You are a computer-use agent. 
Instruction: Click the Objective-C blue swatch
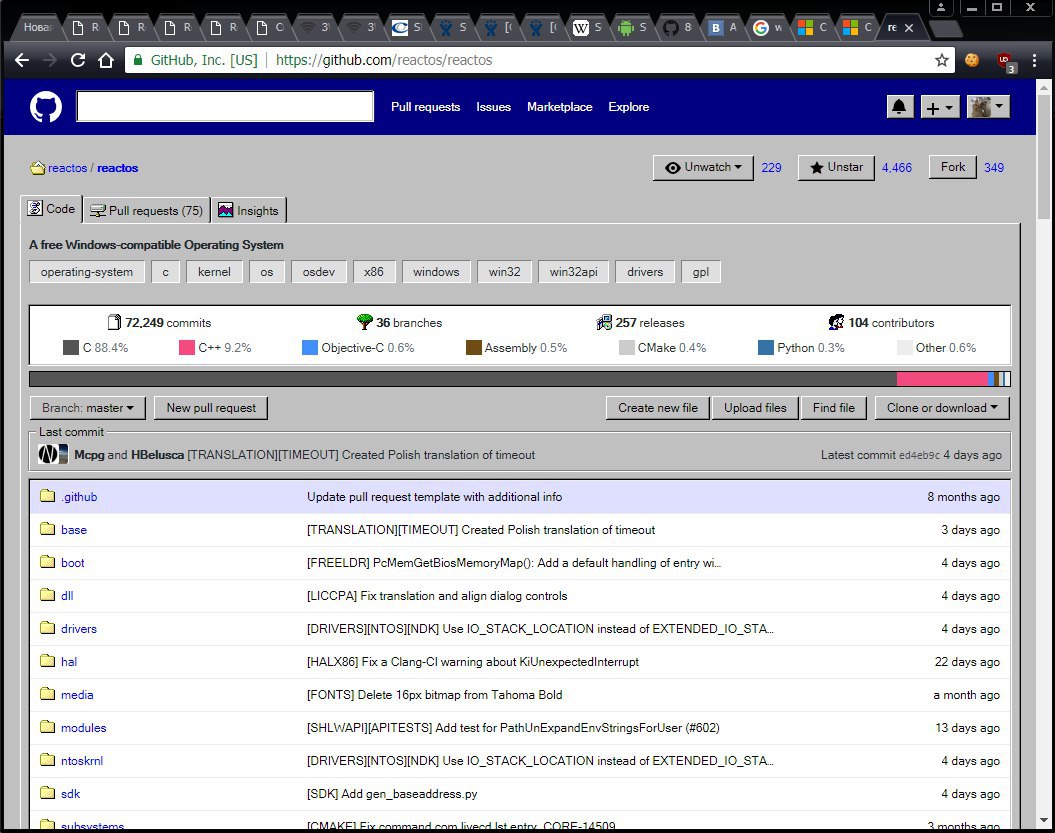(x=310, y=347)
